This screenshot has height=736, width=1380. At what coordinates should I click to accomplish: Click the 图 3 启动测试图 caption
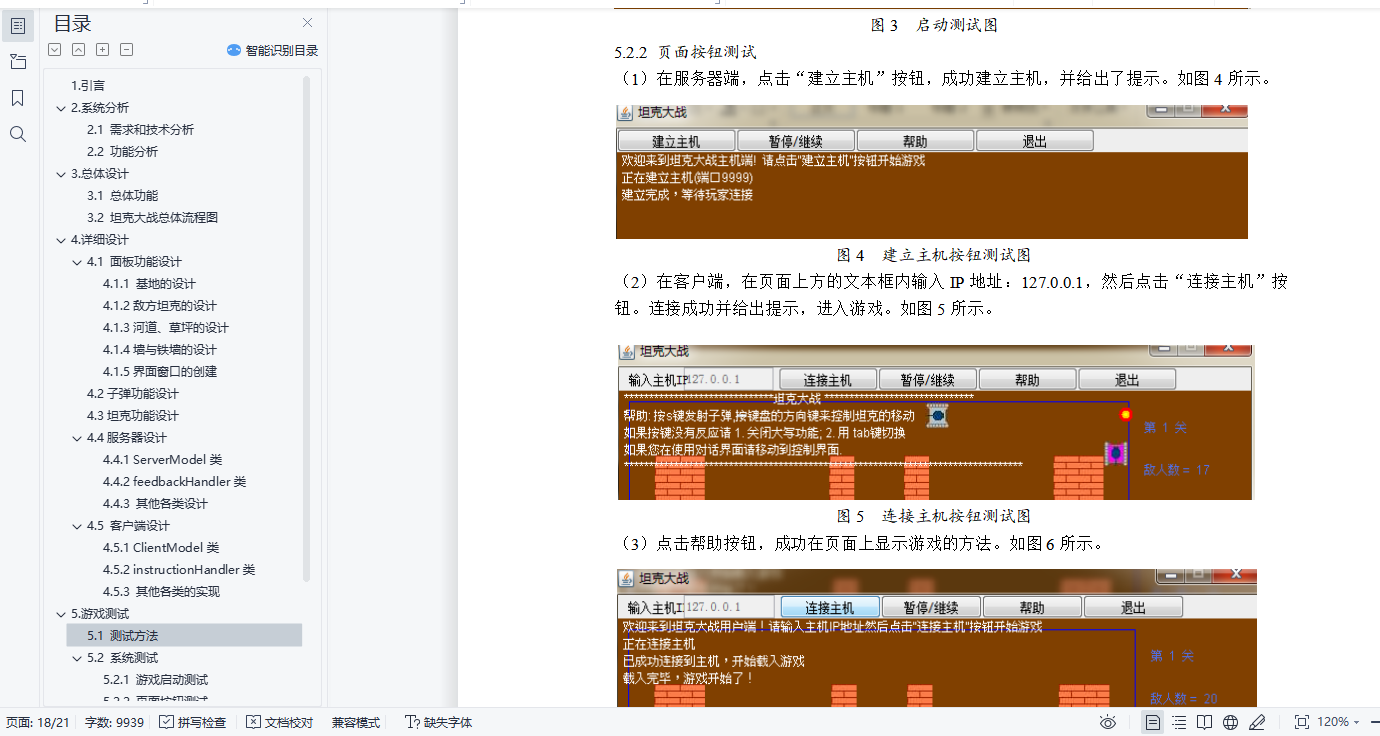click(934, 26)
